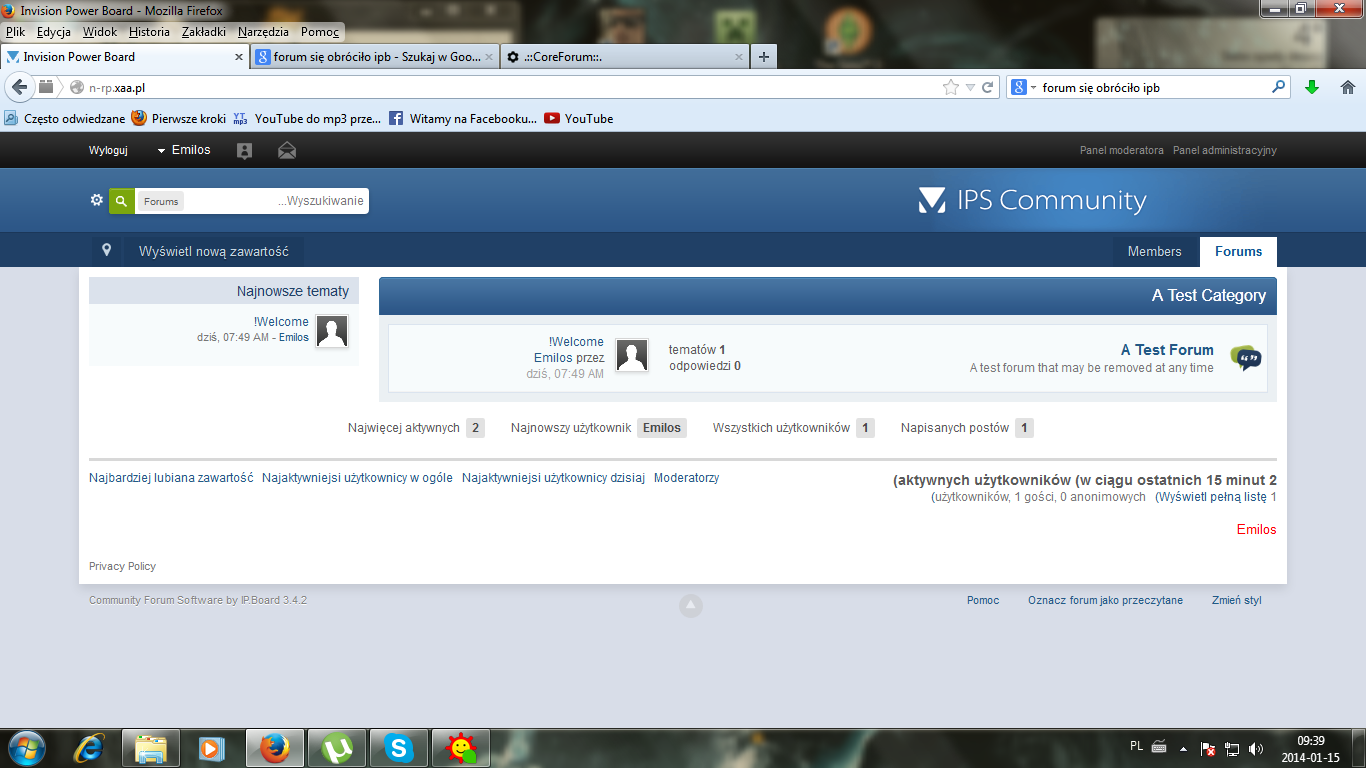This screenshot has height=768, width=1366.
Task: Expand the Emilos user dropdown menu
Action: click(184, 150)
